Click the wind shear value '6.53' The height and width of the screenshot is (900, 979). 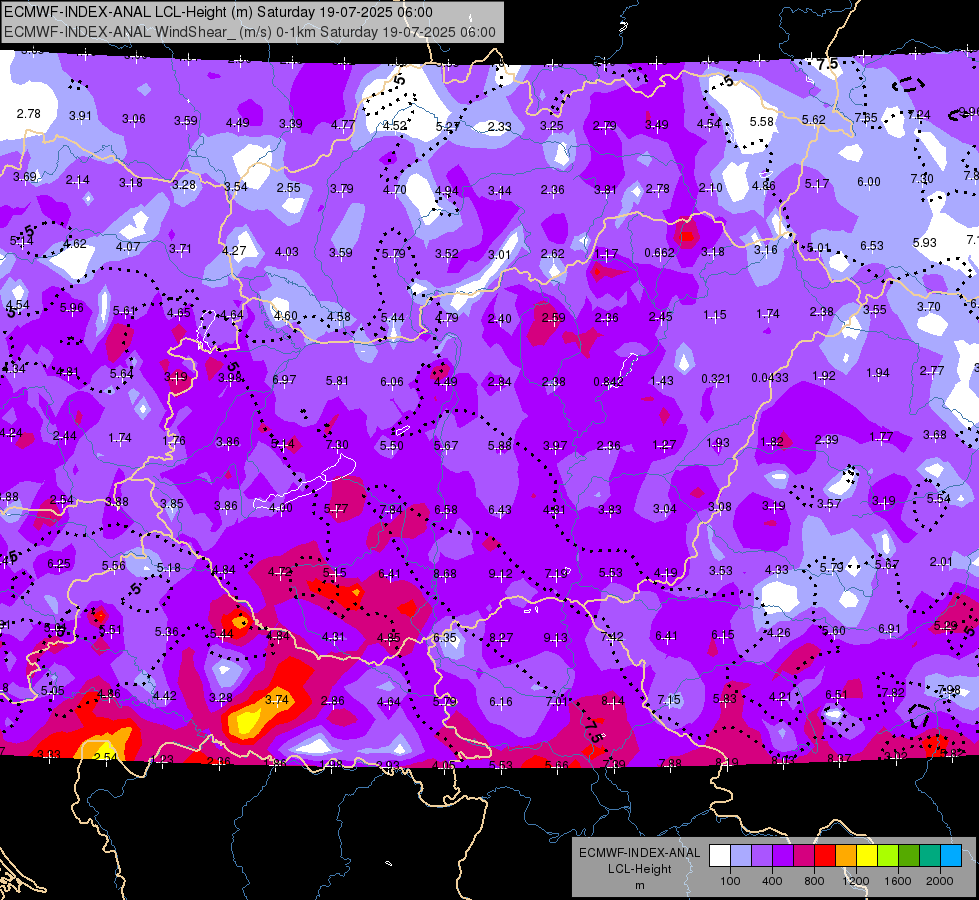(x=872, y=245)
